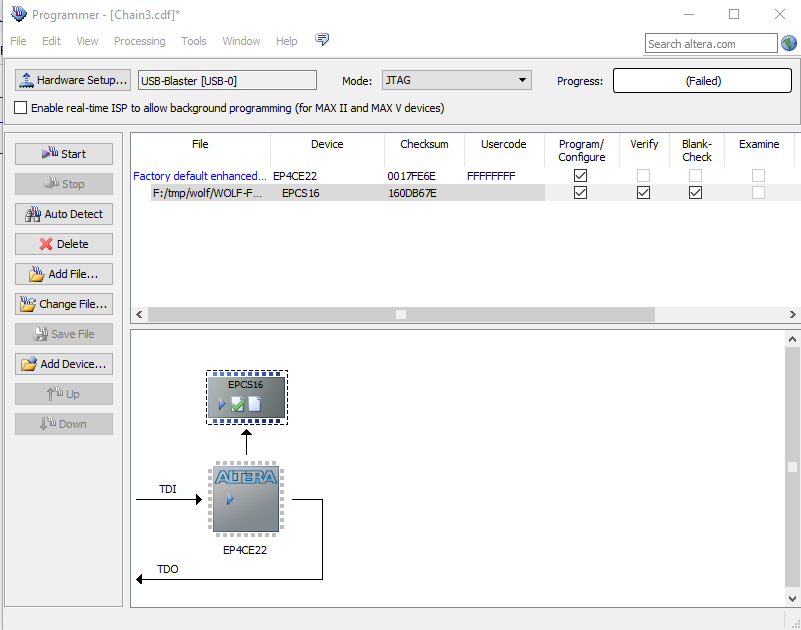Click Change File button
This screenshot has height=630, width=801.
point(64,305)
